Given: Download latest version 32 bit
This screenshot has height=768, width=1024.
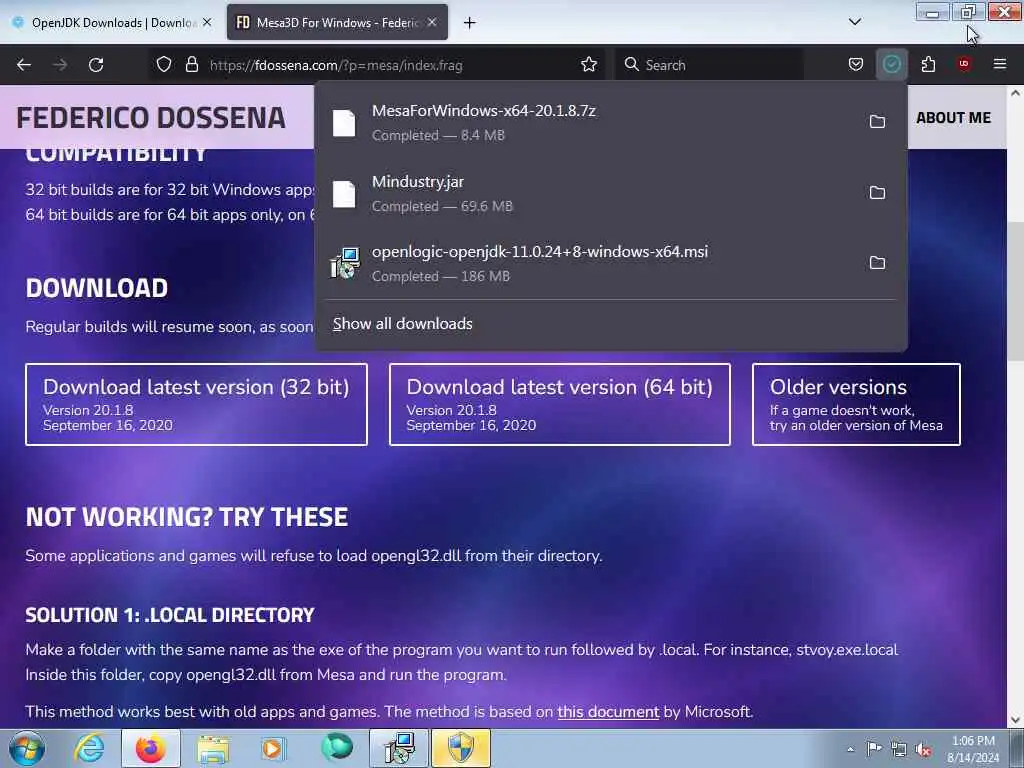Looking at the screenshot, I should [x=197, y=404].
